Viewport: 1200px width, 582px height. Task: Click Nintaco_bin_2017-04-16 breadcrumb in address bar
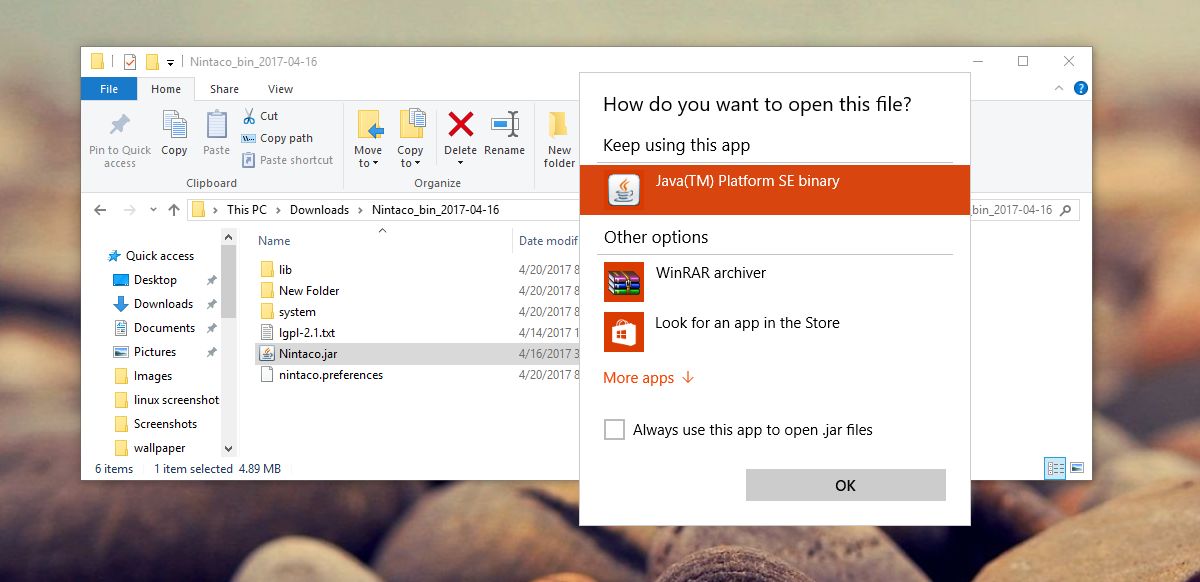(435, 210)
